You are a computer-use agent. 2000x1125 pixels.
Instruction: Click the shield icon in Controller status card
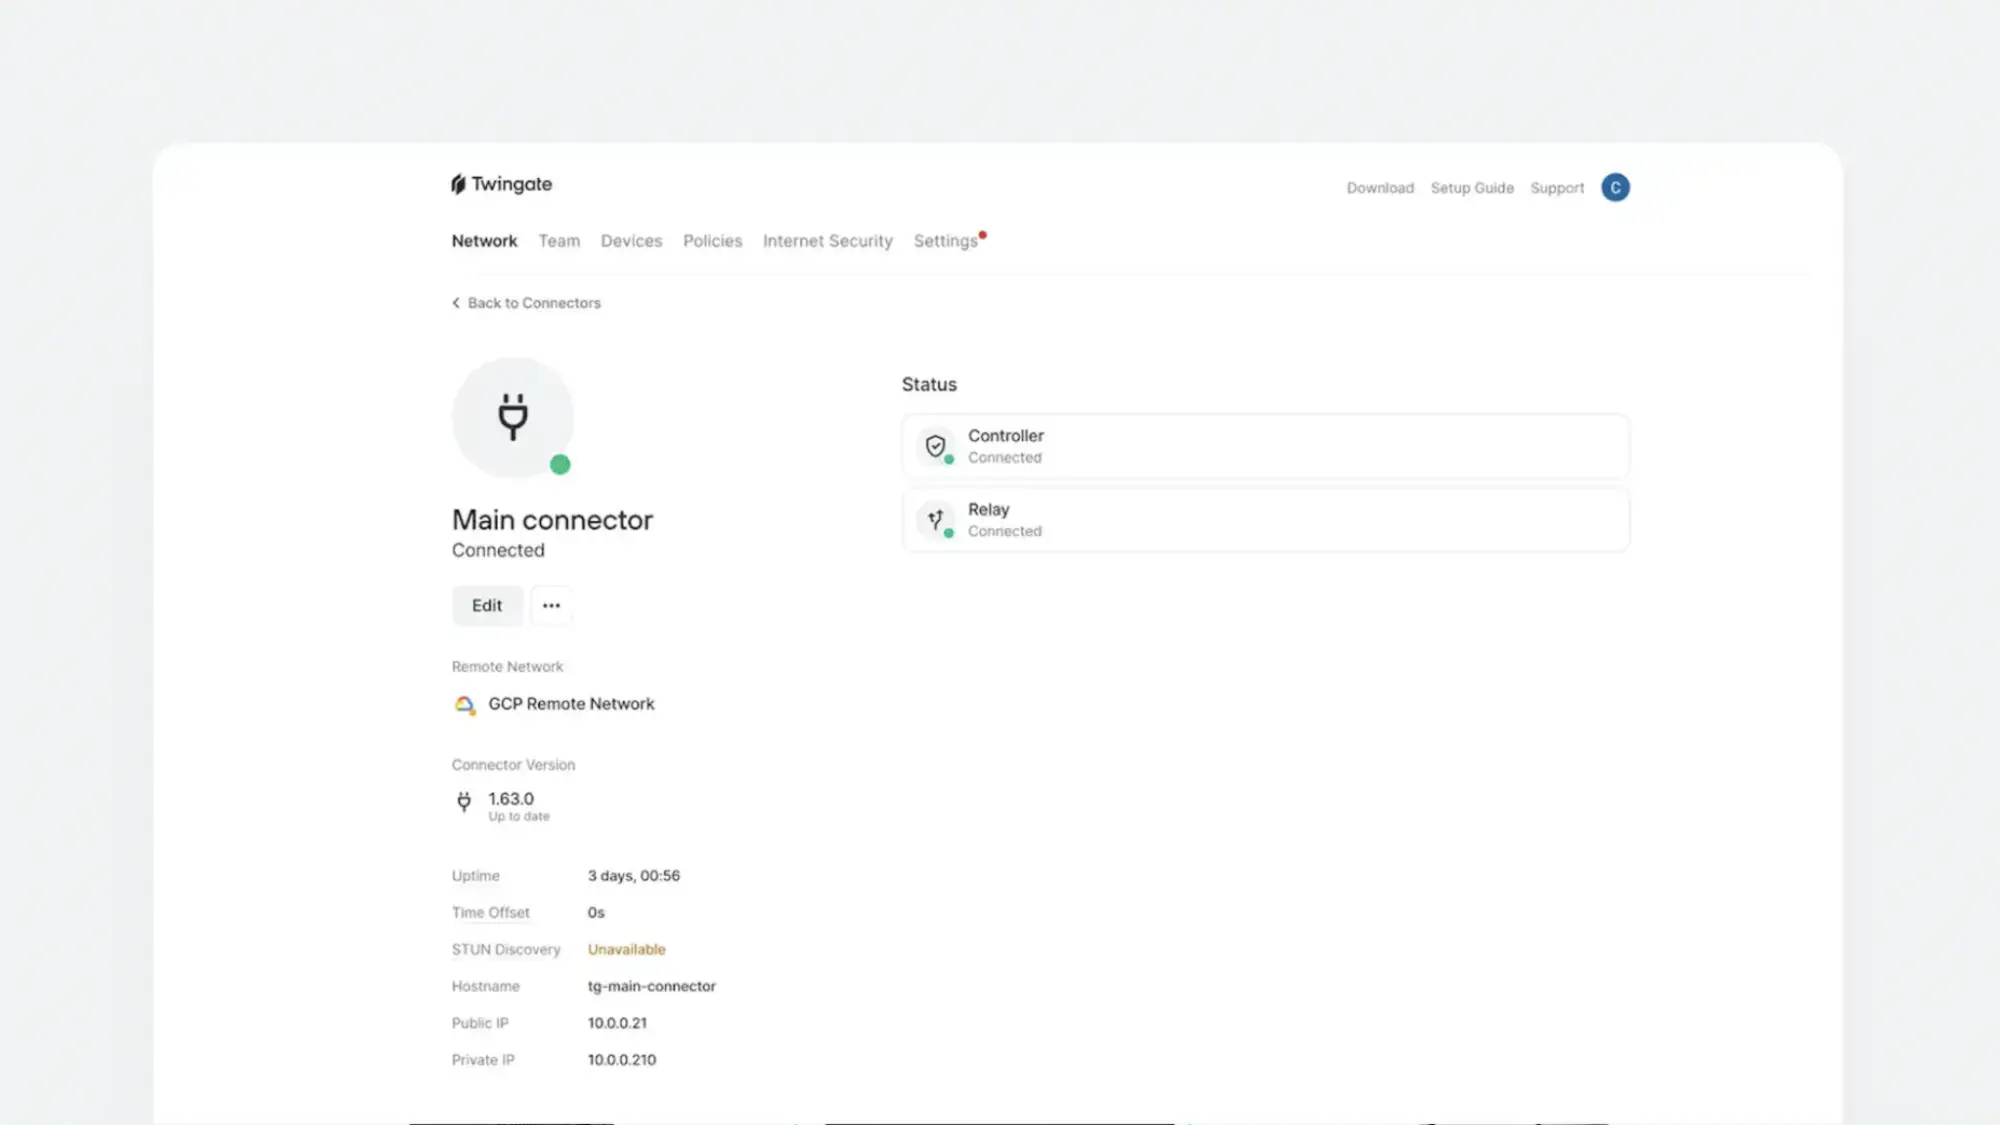pyautogui.click(x=936, y=445)
